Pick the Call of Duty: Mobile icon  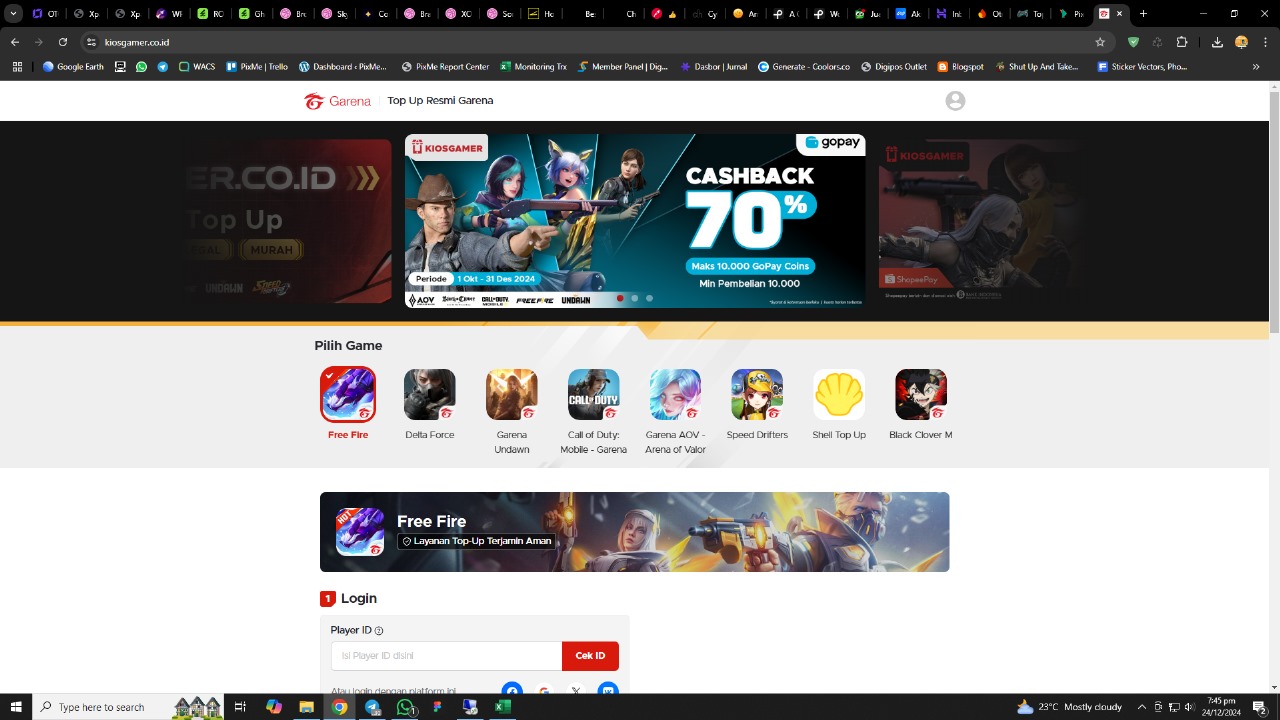click(x=594, y=394)
